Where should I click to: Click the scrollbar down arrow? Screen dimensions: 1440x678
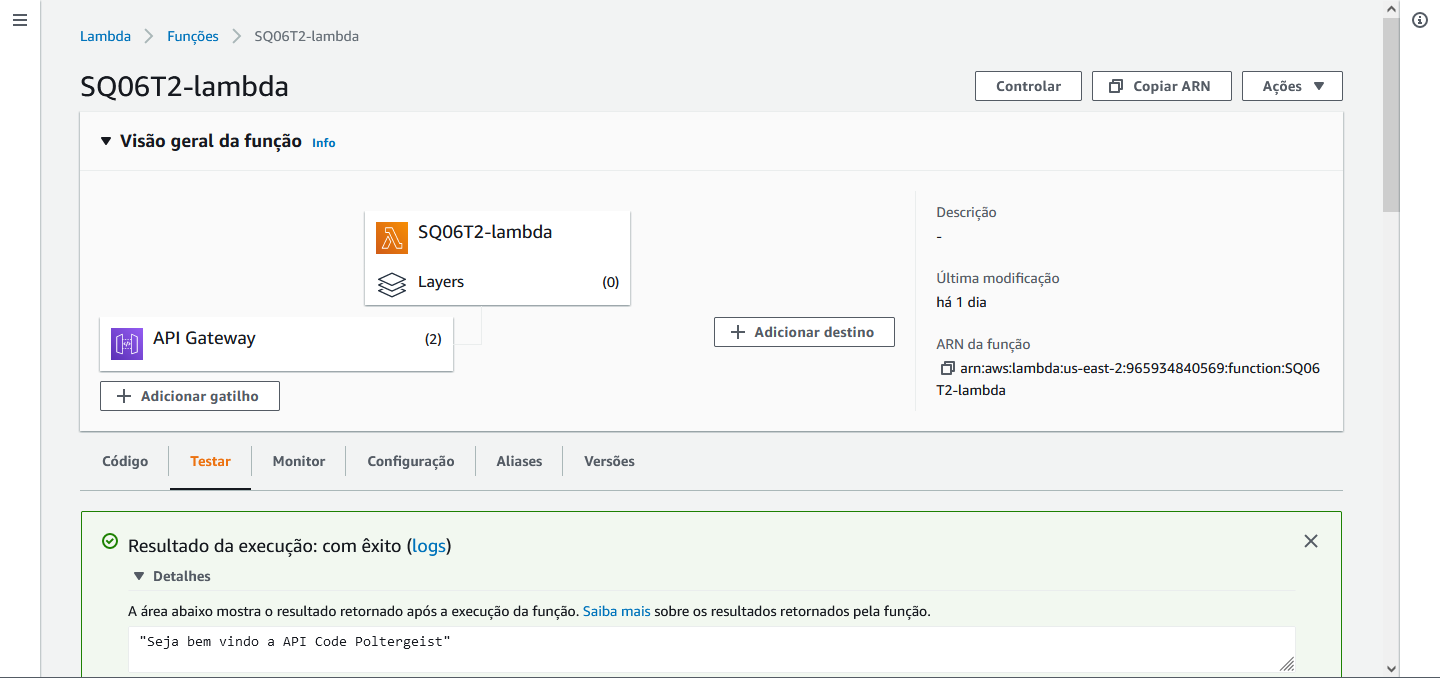(1391, 668)
